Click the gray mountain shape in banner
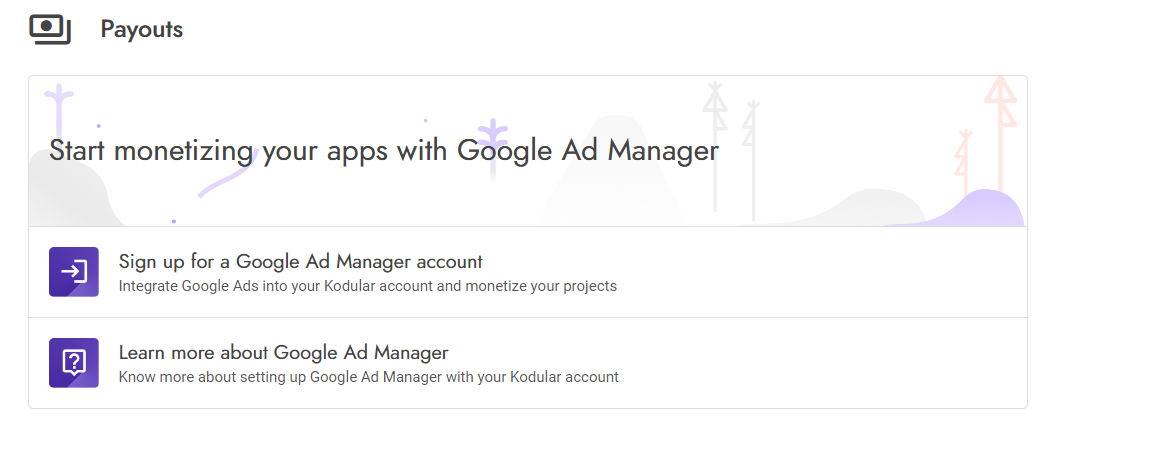Viewport: 1161px width, 464px height. pos(611,174)
